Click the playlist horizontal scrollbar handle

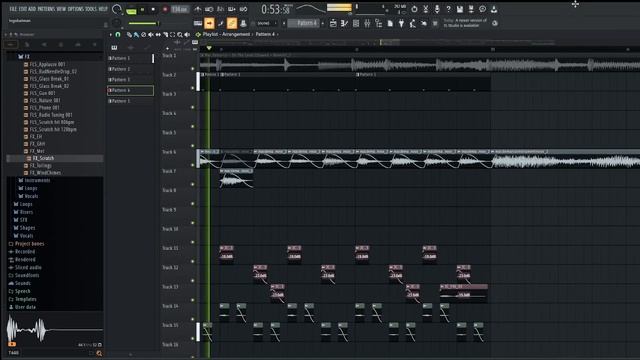point(390,42)
